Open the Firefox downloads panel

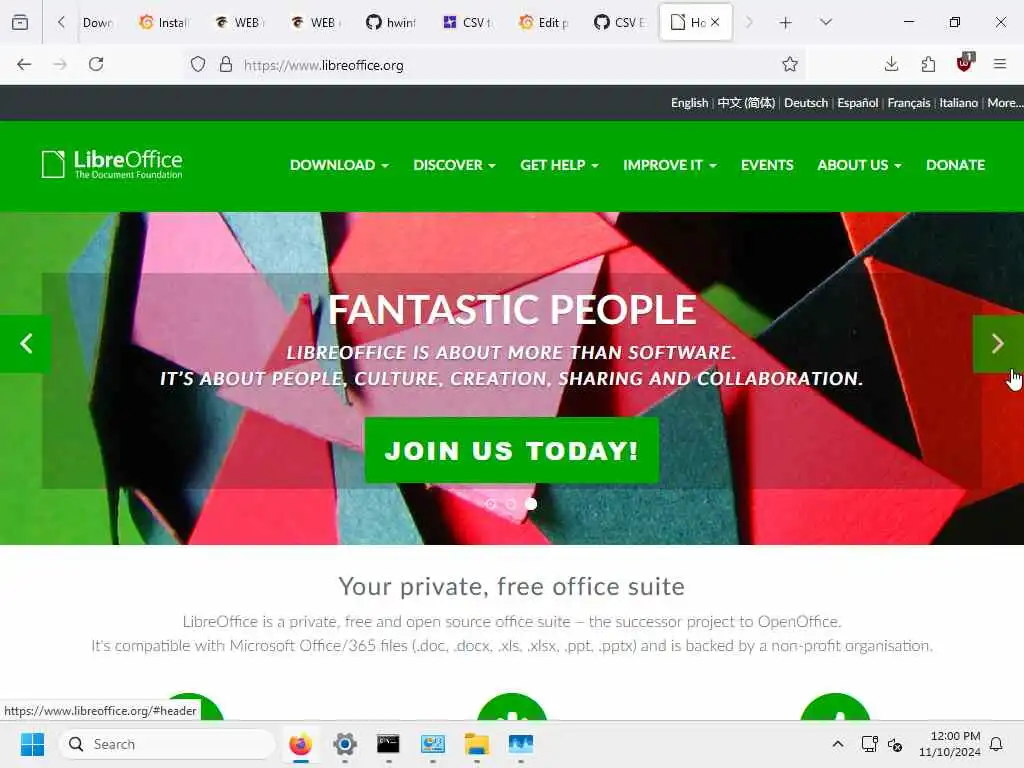pos(891,64)
